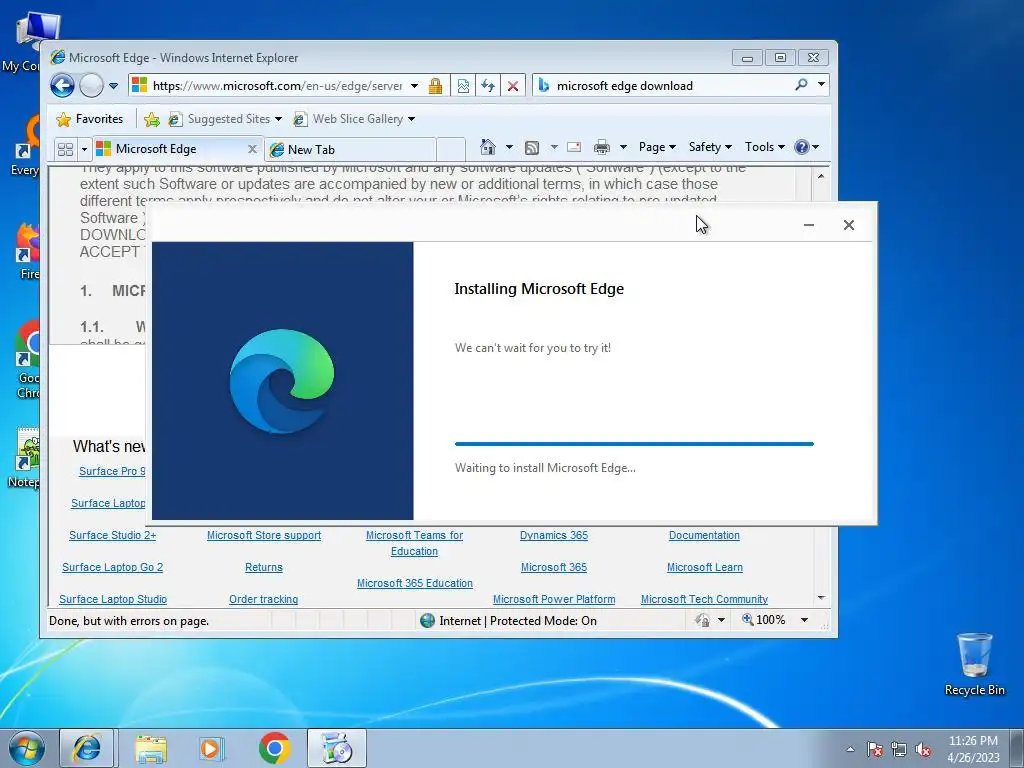Click the Compatibility View icon
This screenshot has height=768, width=1024.
tap(463, 86)
